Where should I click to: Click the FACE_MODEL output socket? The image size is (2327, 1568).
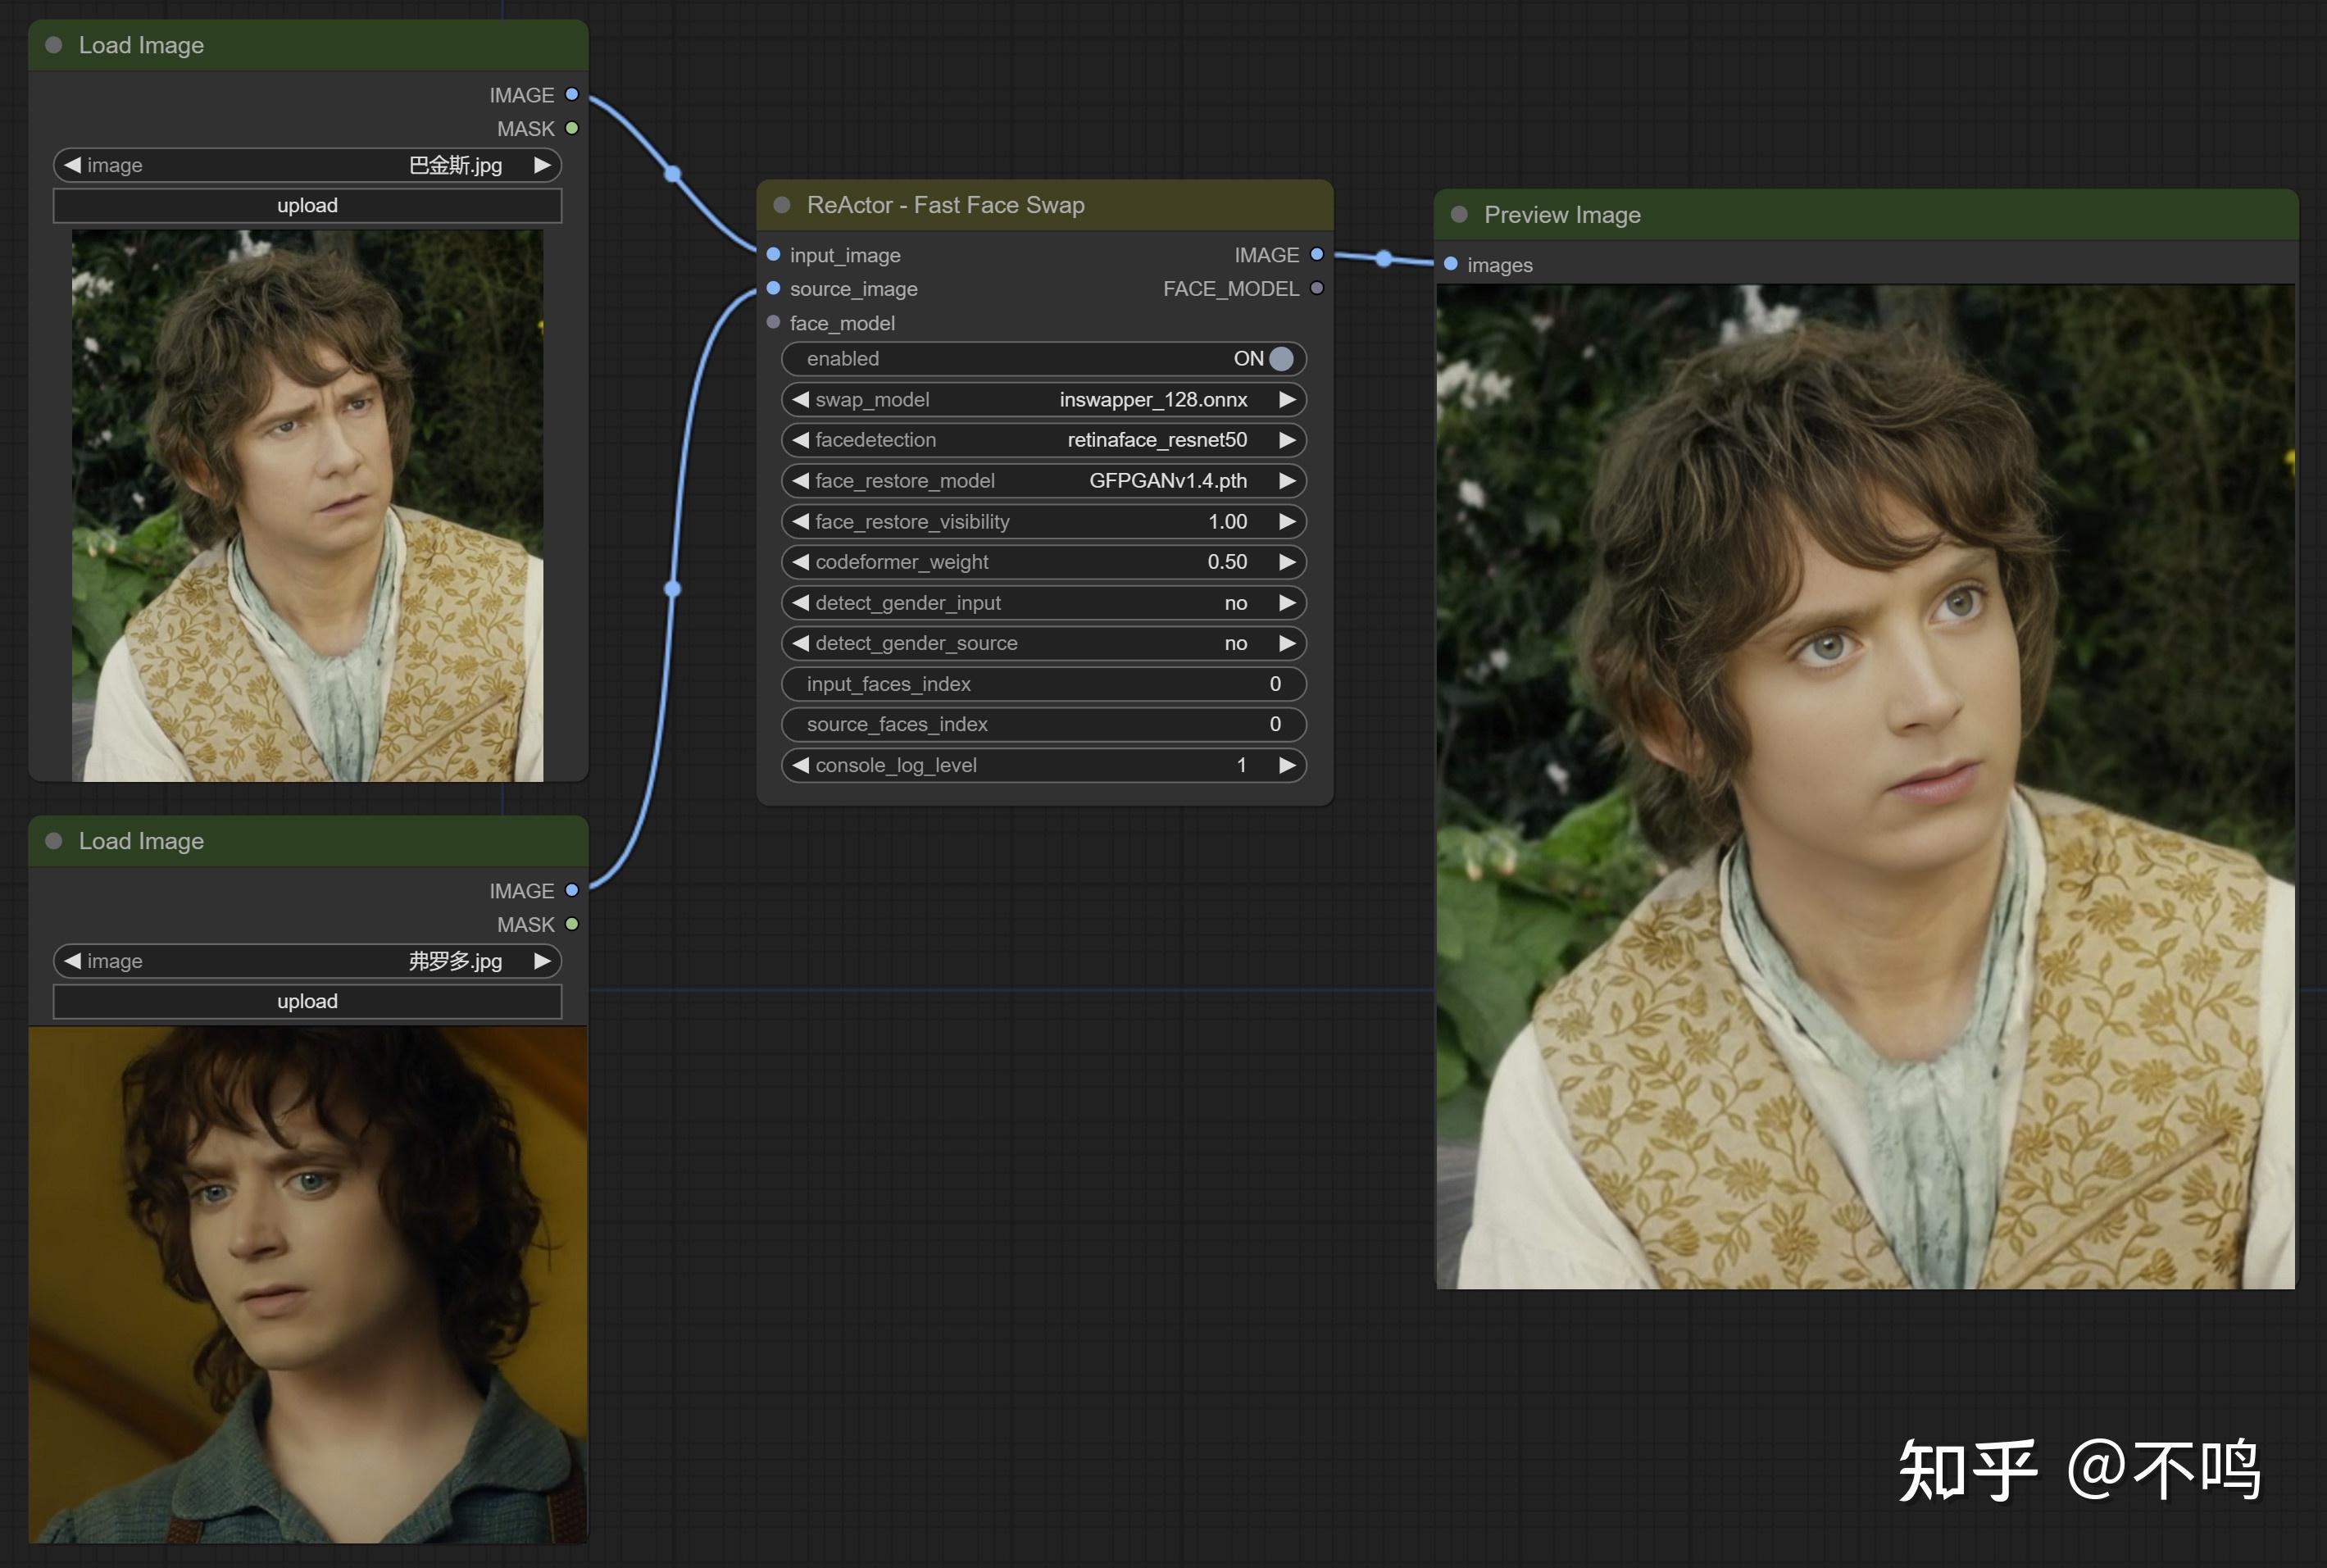(x=1317, y=289)
